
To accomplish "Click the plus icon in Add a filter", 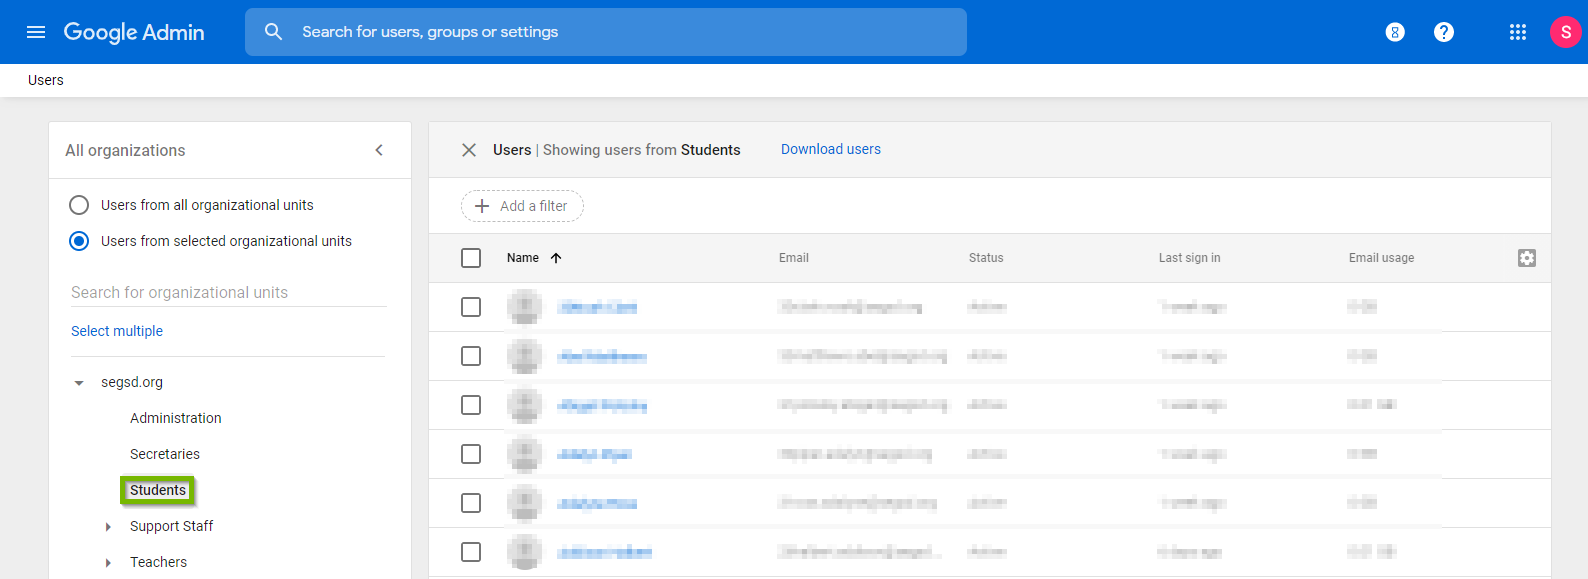I will (482, 206).
